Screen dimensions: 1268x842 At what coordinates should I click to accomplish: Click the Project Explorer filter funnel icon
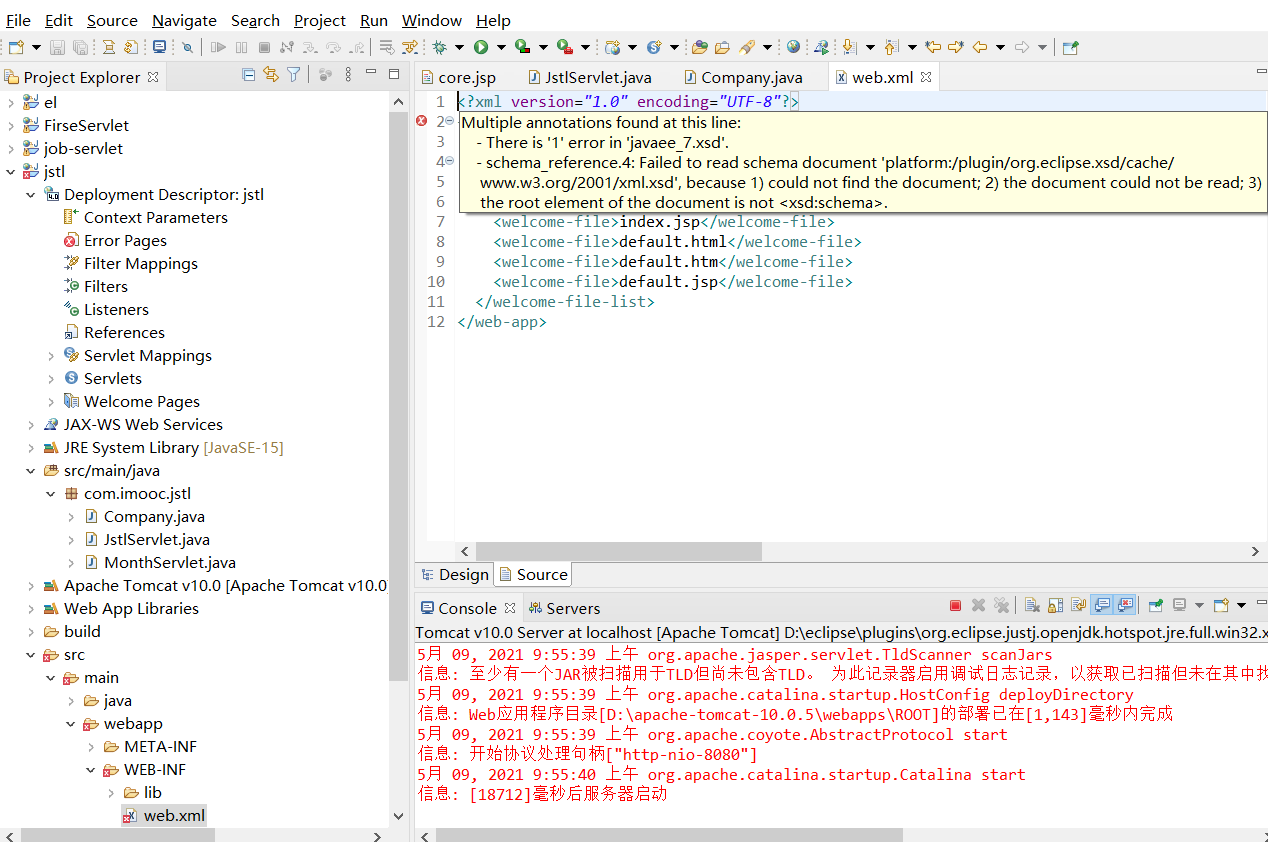(x=293, y=75)
